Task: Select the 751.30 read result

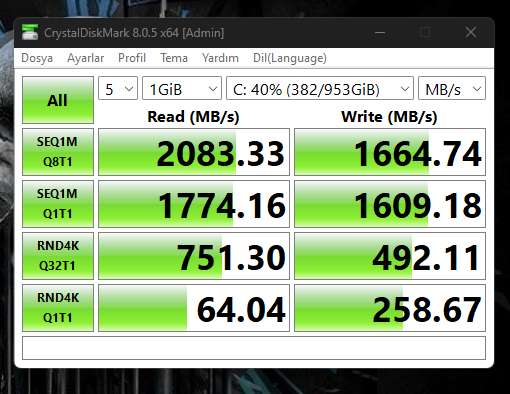Action: click(194, 256)
